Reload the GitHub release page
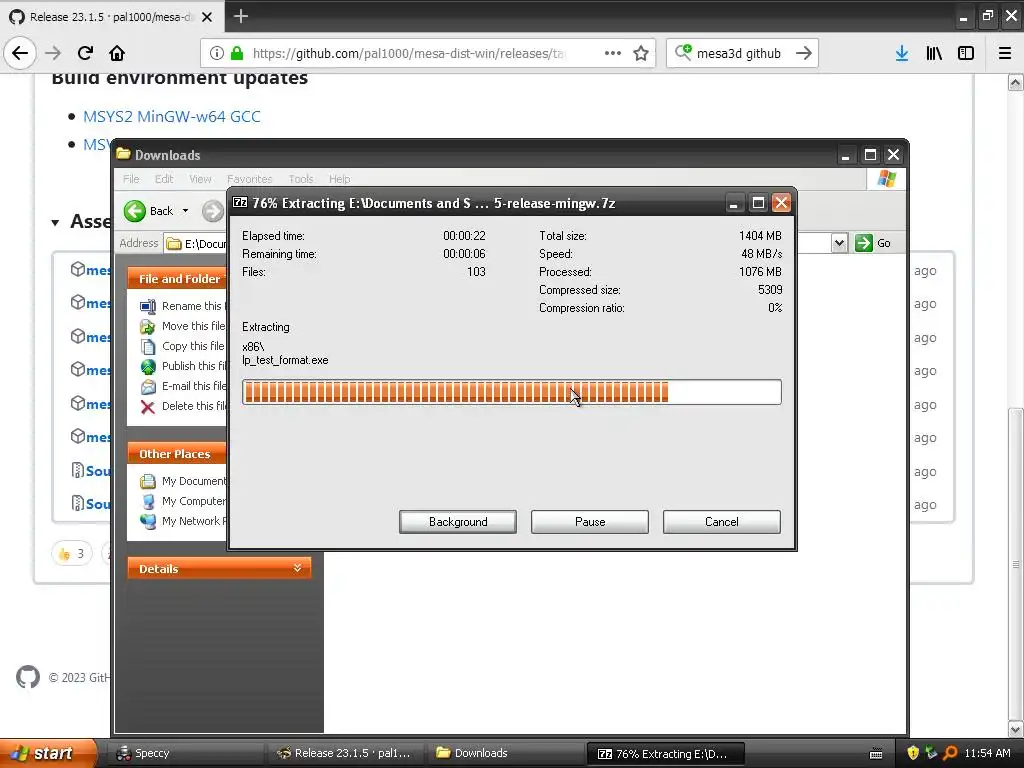The width and height of the screenshot is (1024, 768). pyautogui.click(x=85, y=53)
